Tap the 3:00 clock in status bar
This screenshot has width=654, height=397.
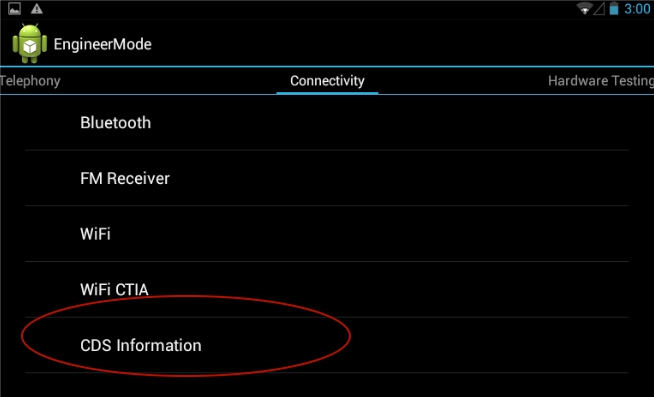[637, 9]
